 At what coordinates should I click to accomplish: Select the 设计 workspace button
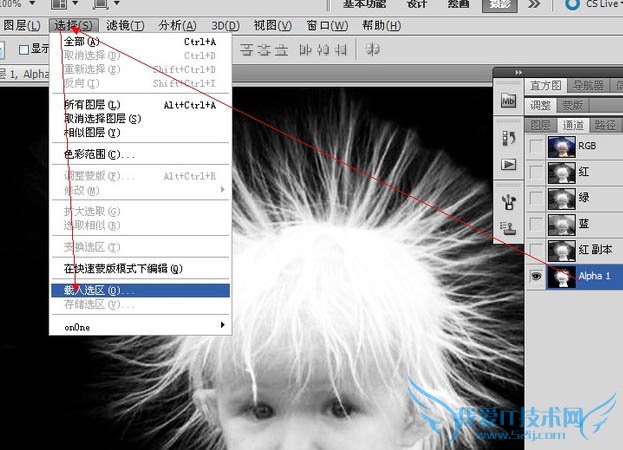click(417, 4)
